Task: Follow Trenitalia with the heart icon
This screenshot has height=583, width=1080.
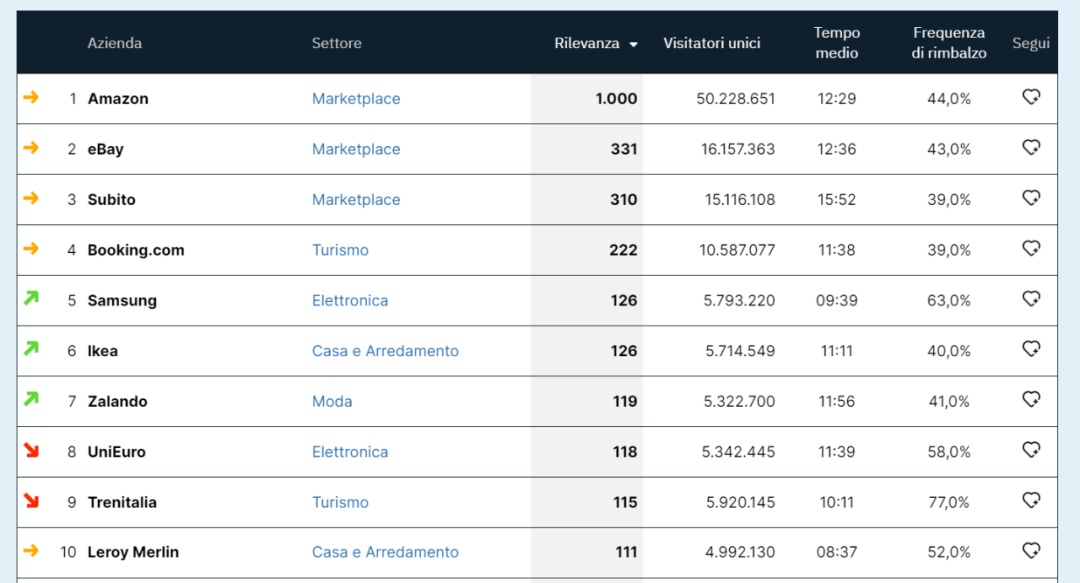Action: pyautogui.click(x=1031, y=500)
